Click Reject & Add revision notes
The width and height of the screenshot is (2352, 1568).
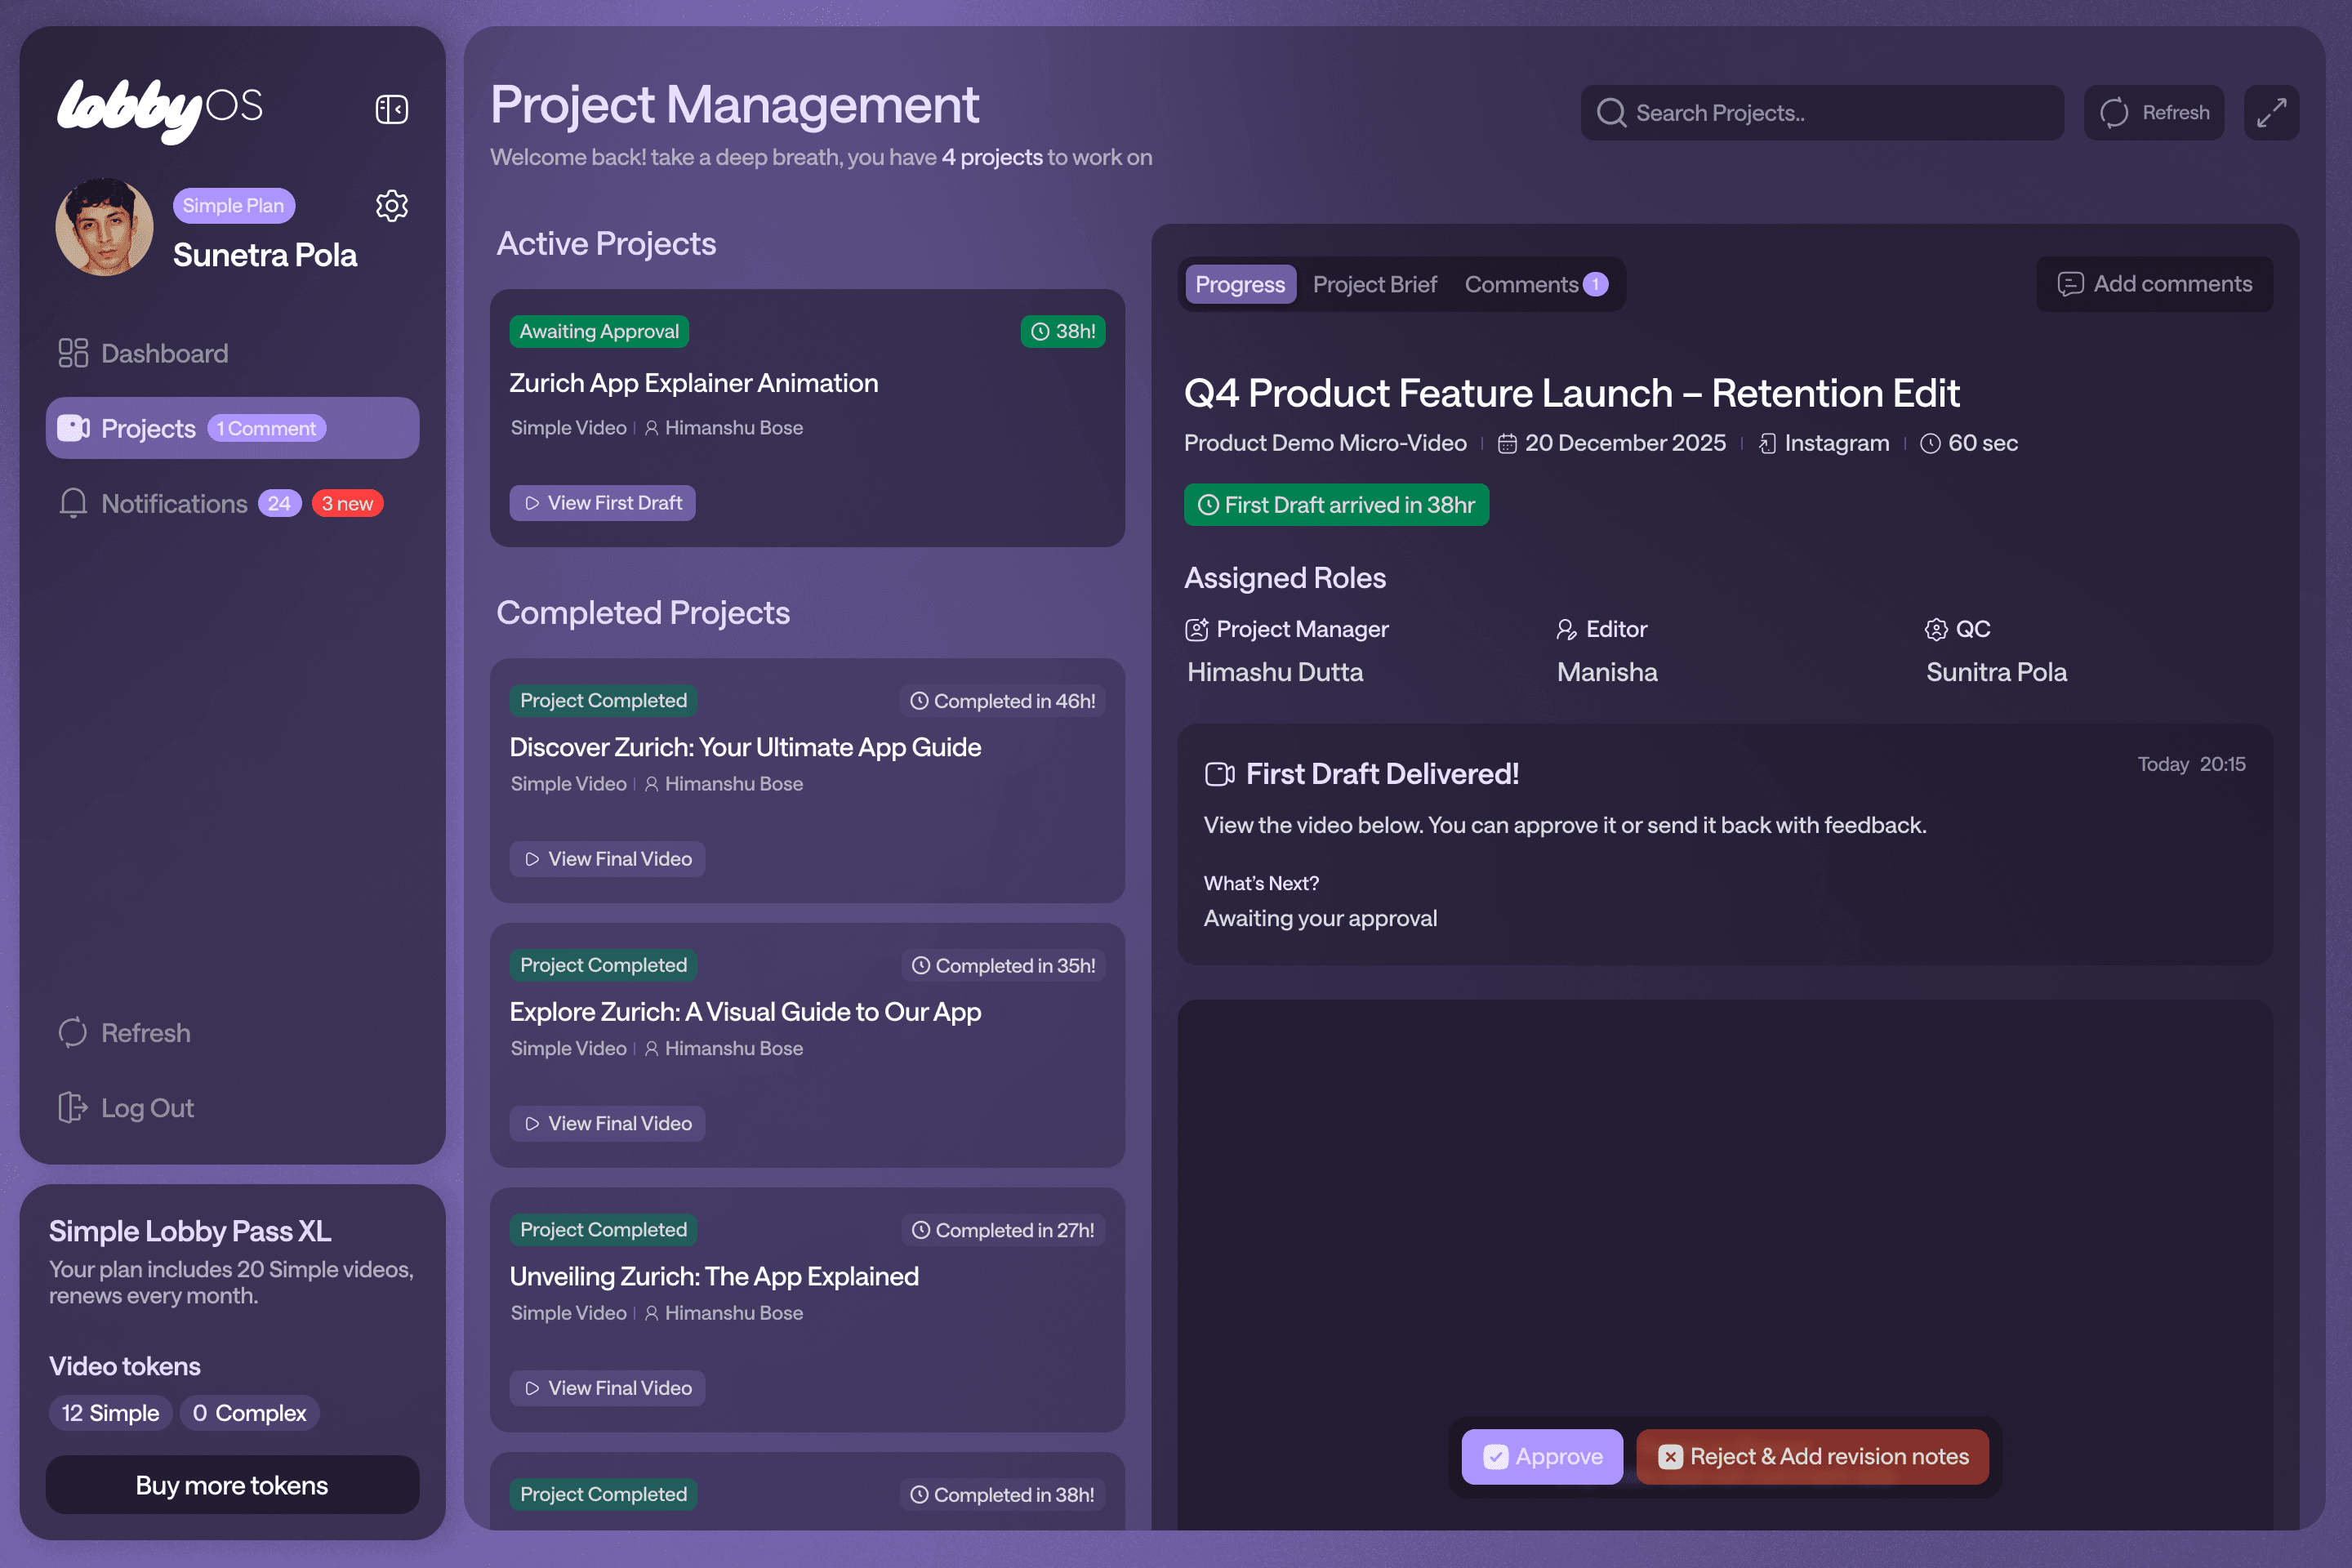(x=1811, y=1456)
